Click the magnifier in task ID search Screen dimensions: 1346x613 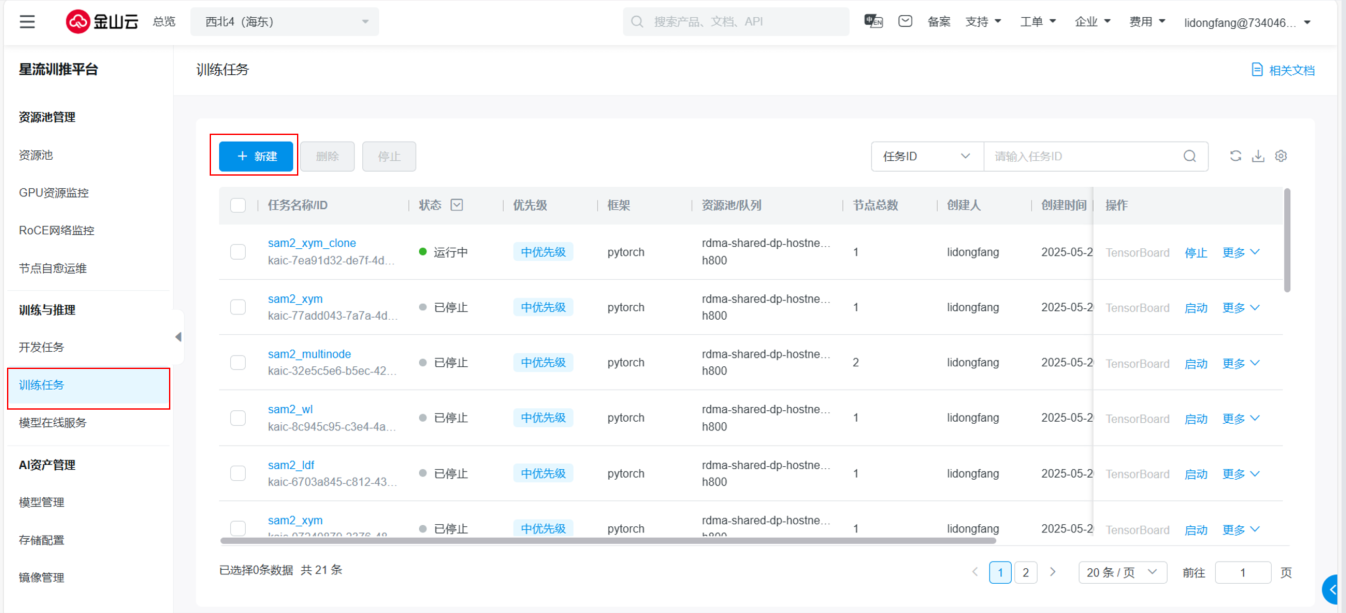pos(1189,156)
